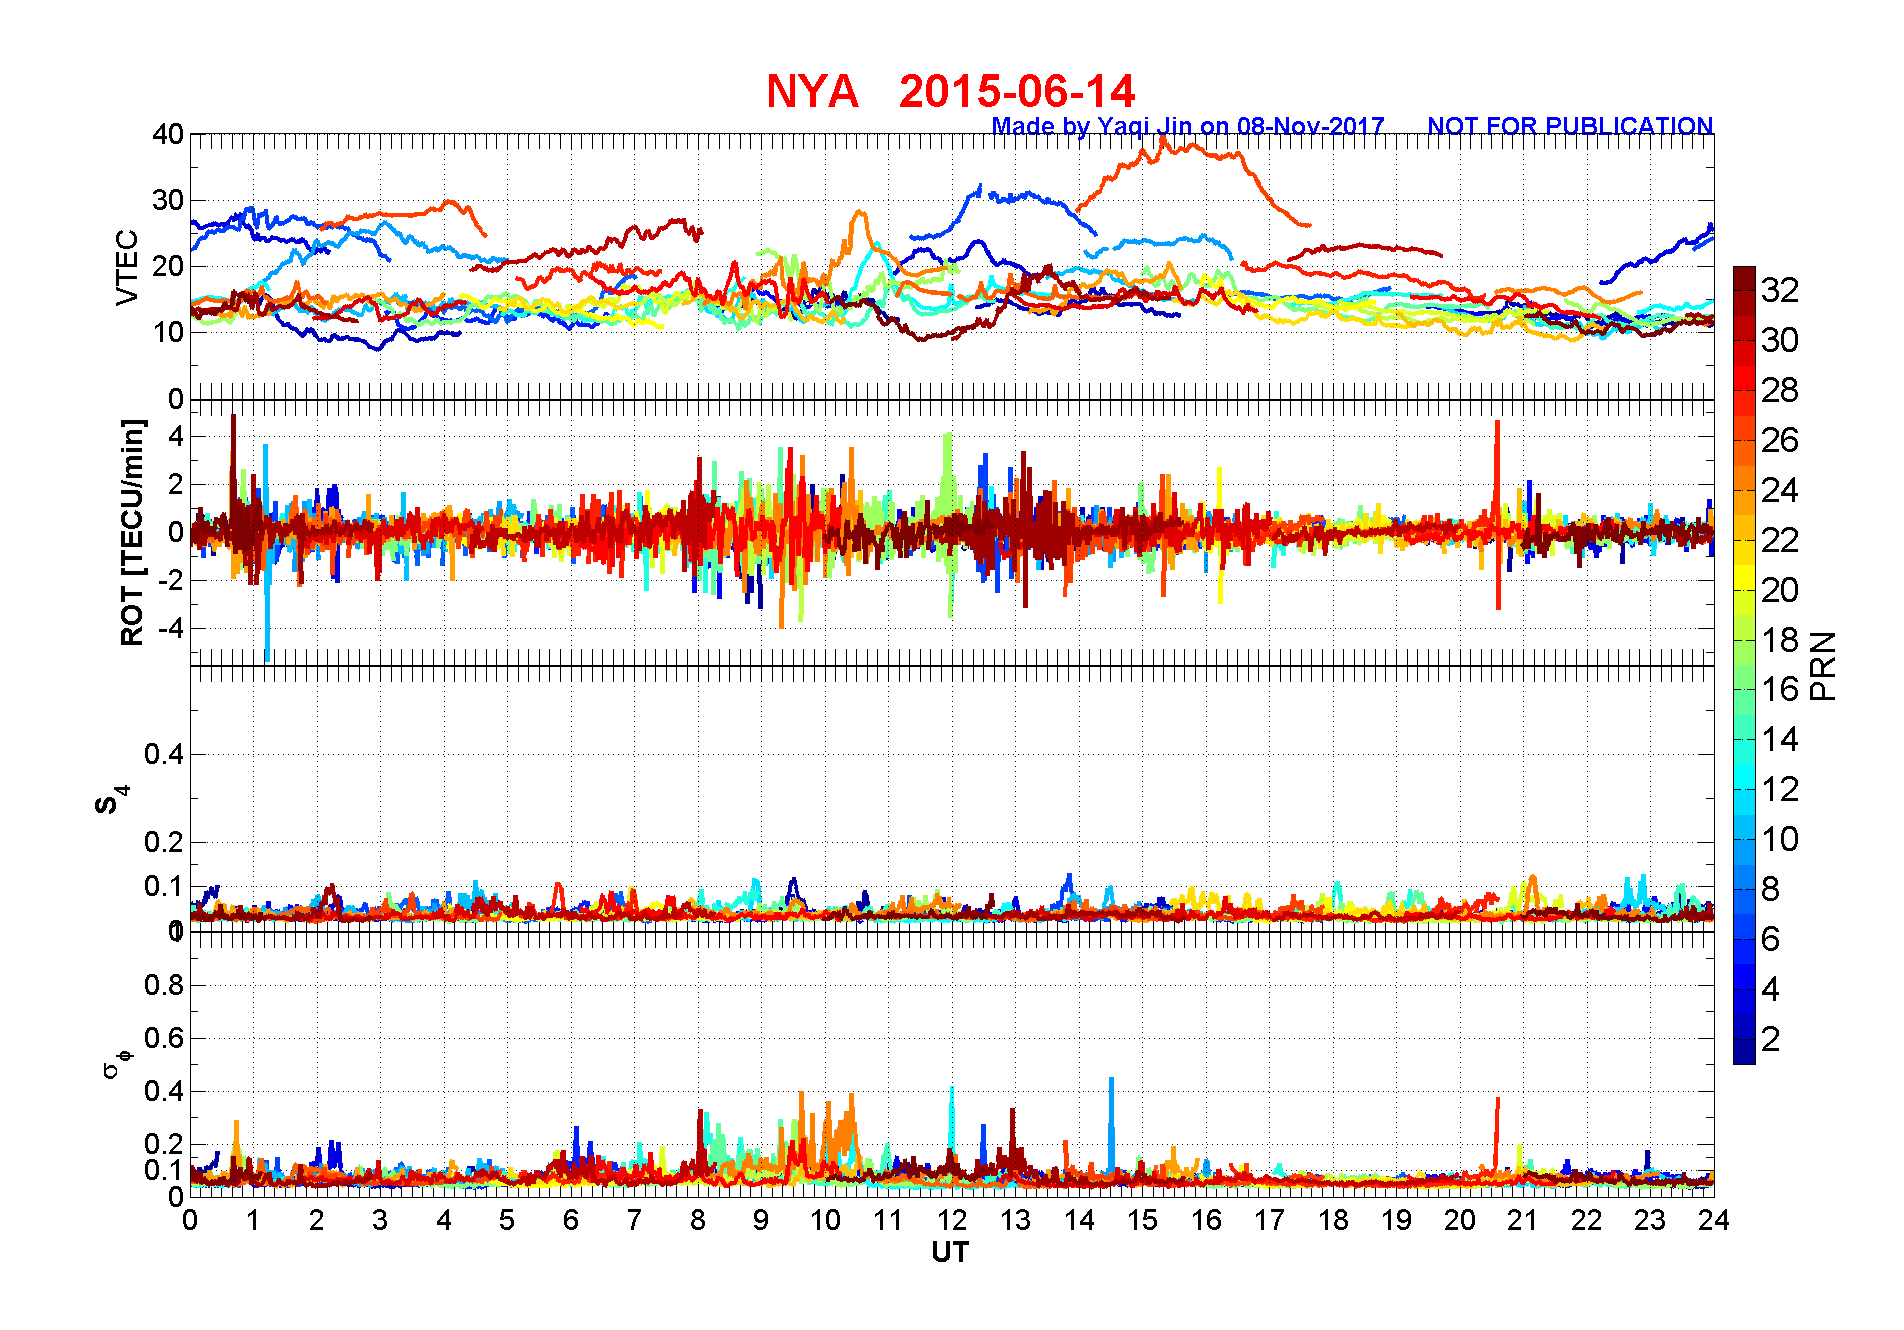Select the UT x-axis label
Viewport: 1904px width, 1330px height.
tap(950, 1252)
